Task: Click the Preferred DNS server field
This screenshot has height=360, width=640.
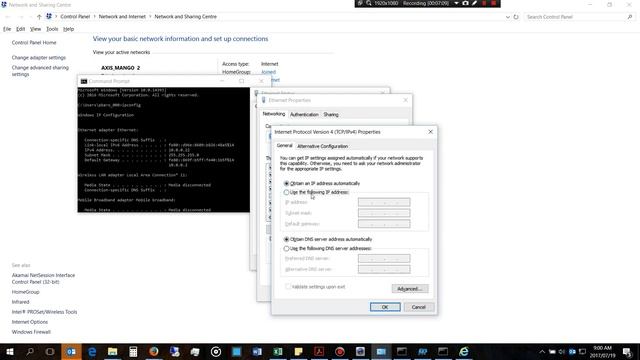Action: [x=384, y=258]
